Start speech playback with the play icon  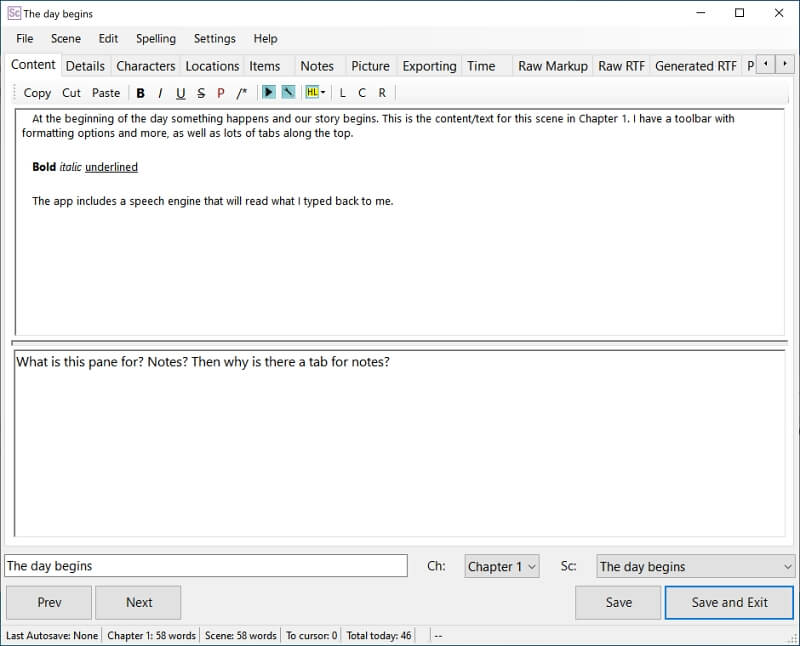[x=268, y=93]
